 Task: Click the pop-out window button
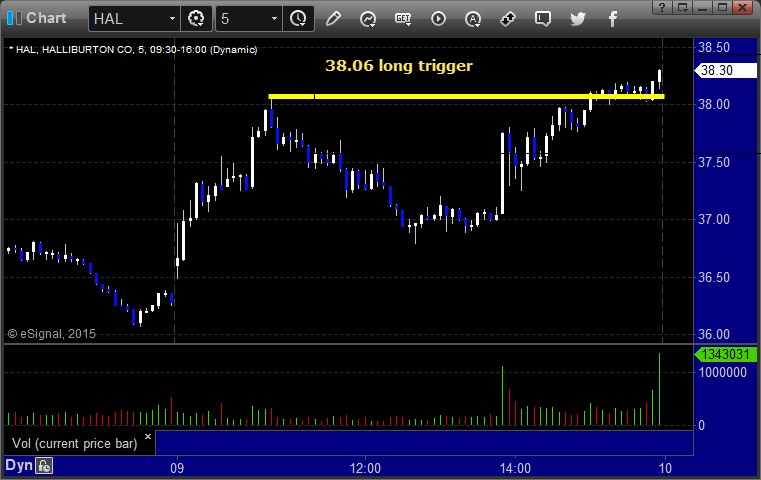(683, 7)
